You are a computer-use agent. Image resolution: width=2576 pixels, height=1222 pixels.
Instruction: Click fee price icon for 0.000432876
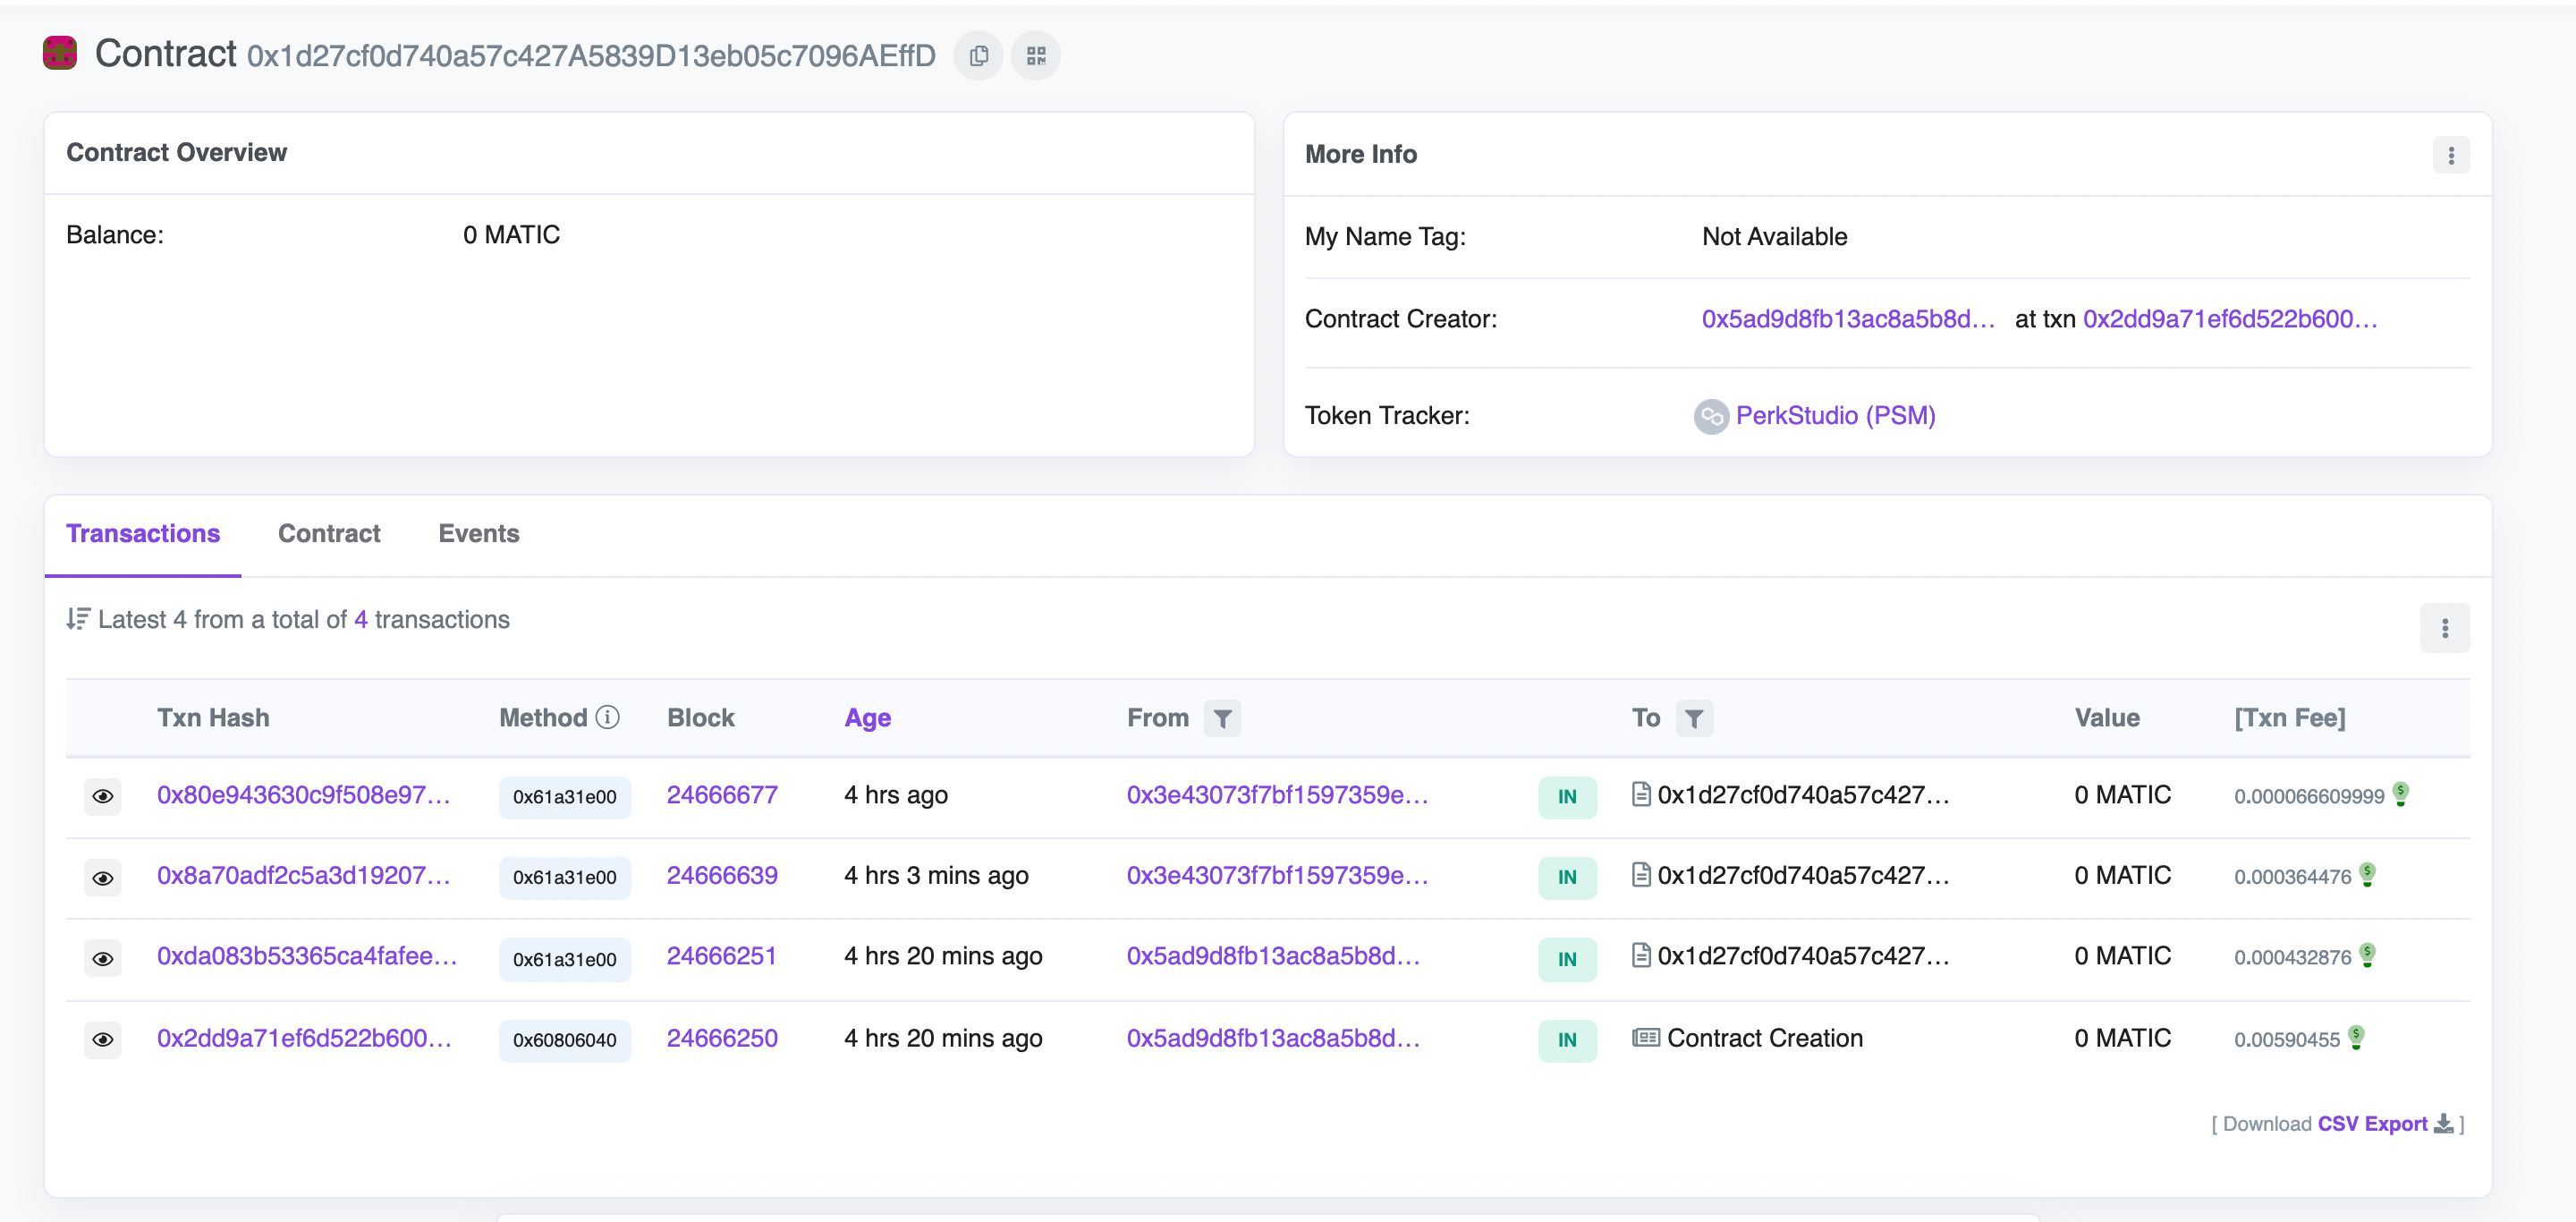(x=2367, y=954)
